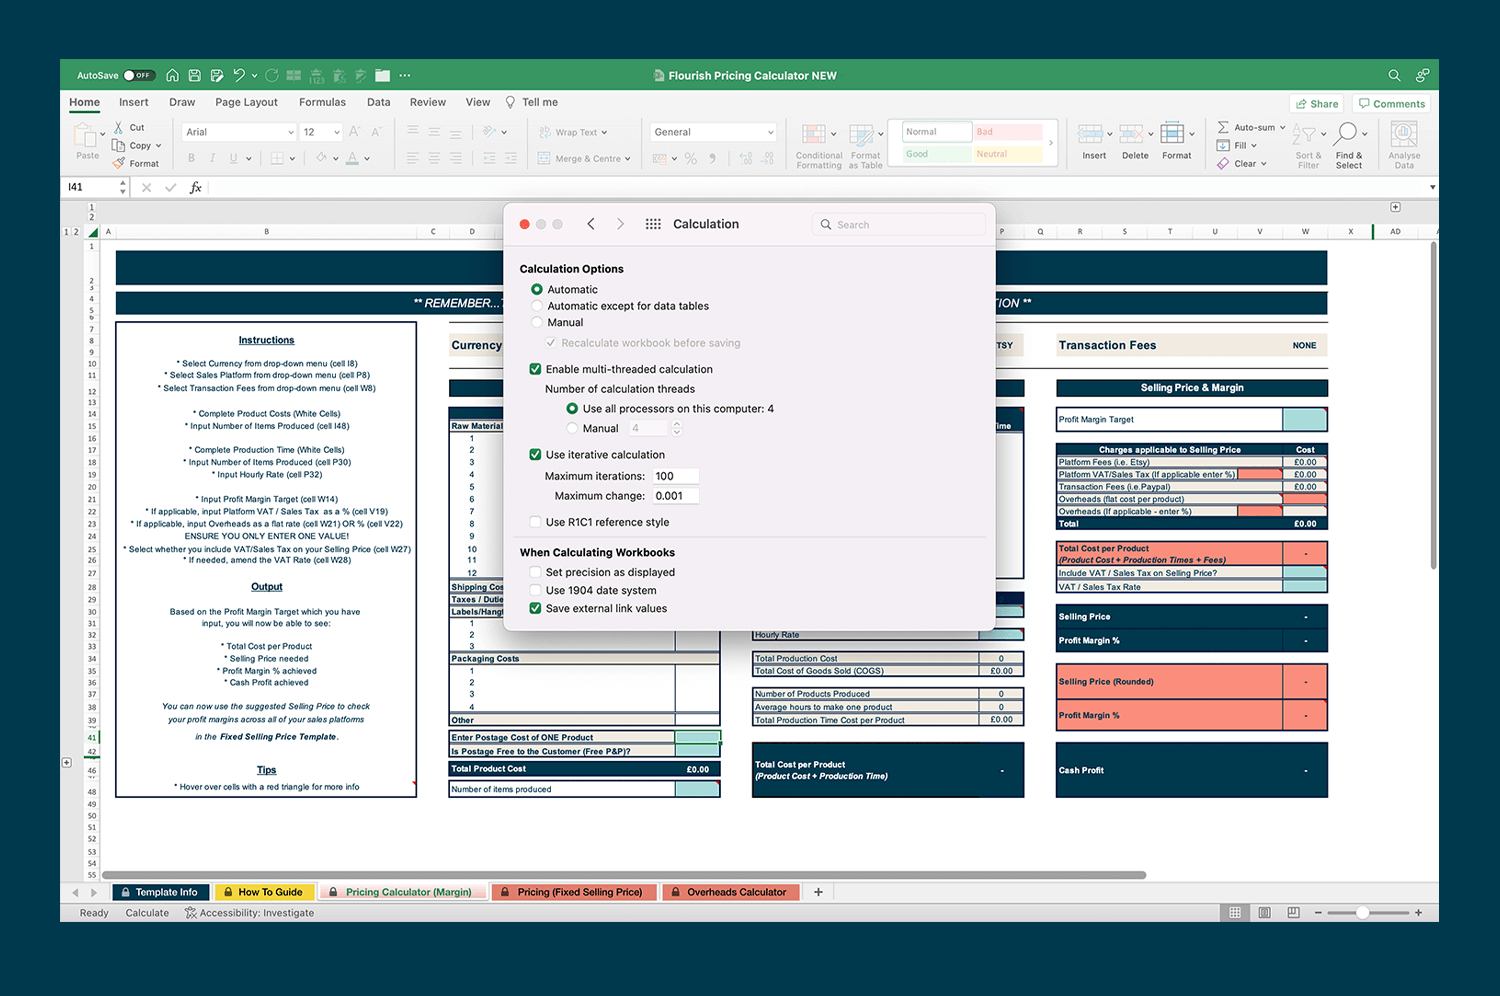Image resolution: width=1500 pixels, height=996 pixels.
Task: Open the General number format dropdown
Action: [769, 131]
